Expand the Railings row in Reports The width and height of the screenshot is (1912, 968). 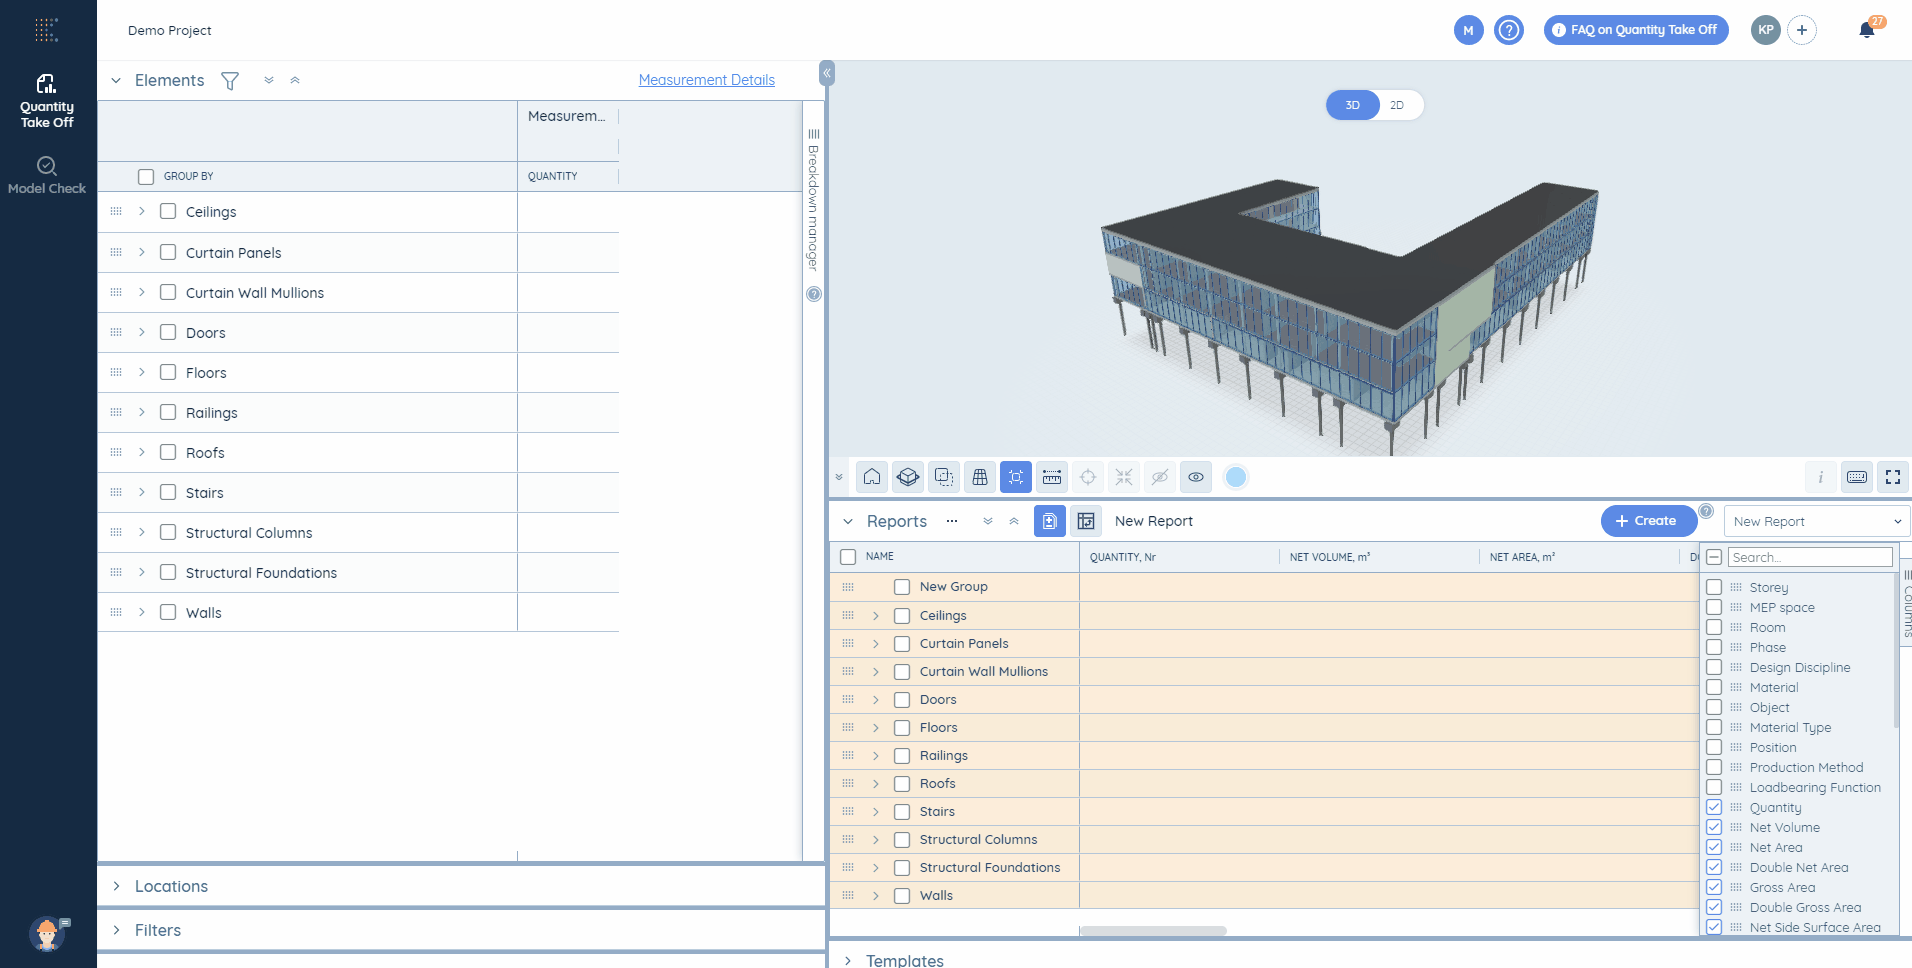876,756
